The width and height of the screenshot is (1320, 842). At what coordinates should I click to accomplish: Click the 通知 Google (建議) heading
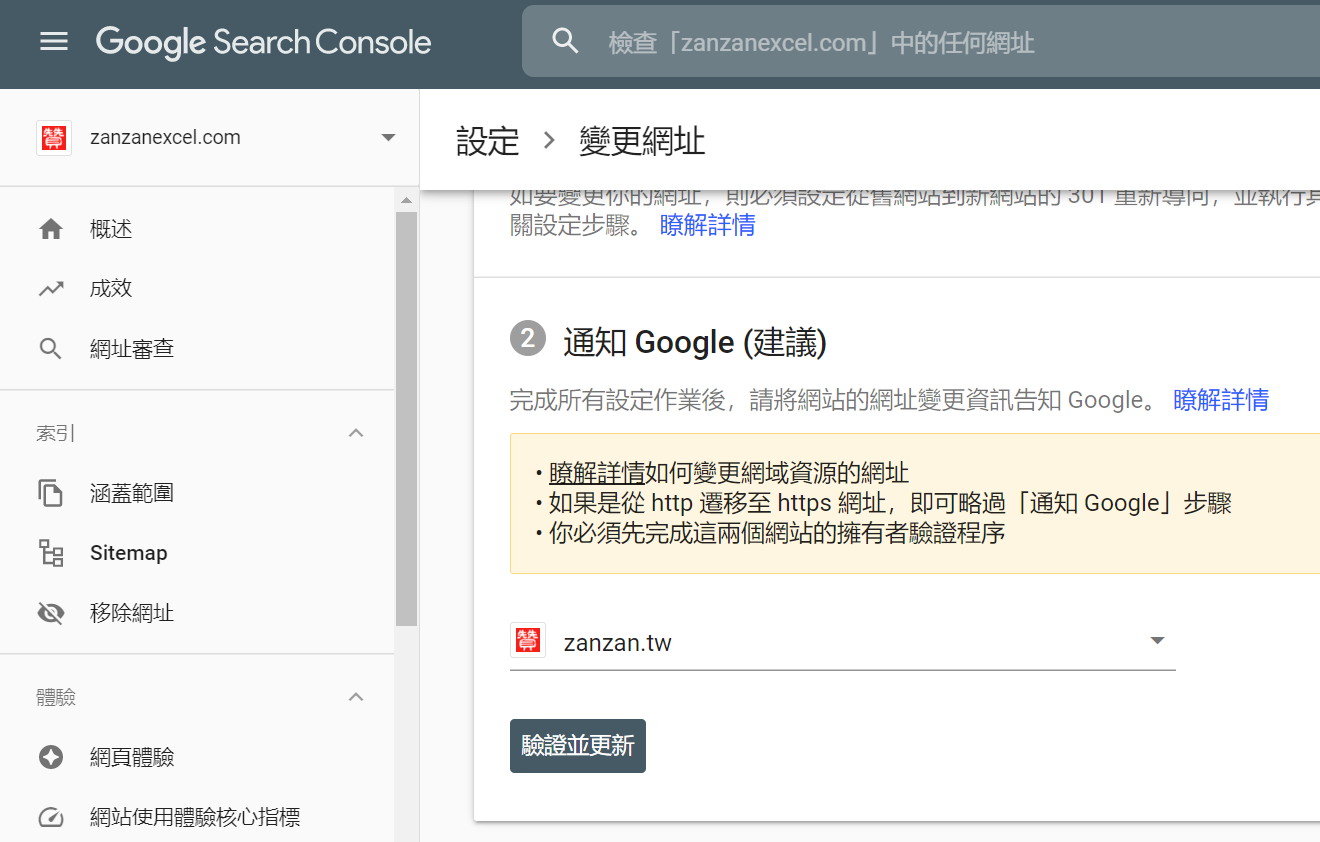click(694, 342)
